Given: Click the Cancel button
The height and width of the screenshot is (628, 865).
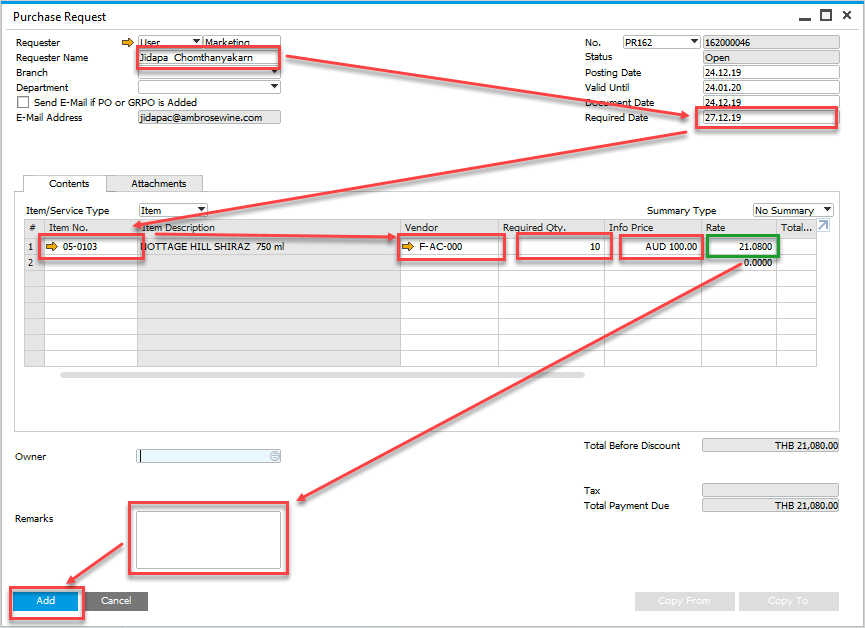Looking at the screenshot, I should coord(116,601).
